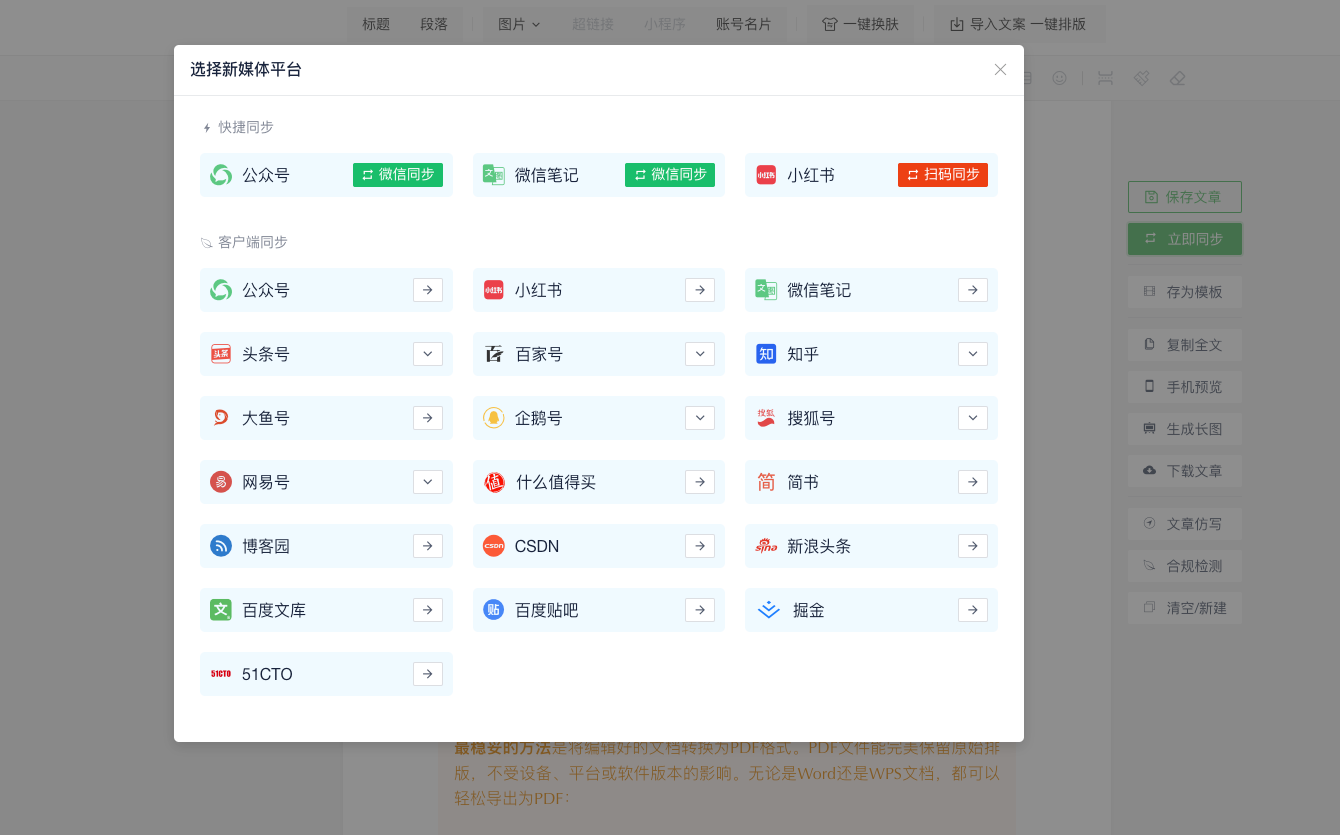Click the arrow button for 百度文库
Viewport: 1340px width, 835px height.
click(x=428, y=610)
